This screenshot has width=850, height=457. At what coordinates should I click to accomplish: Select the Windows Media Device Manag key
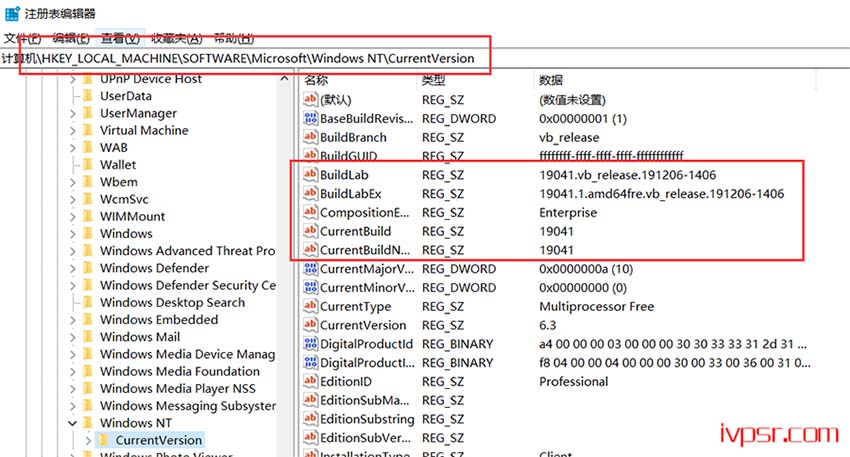click(188, 354)
